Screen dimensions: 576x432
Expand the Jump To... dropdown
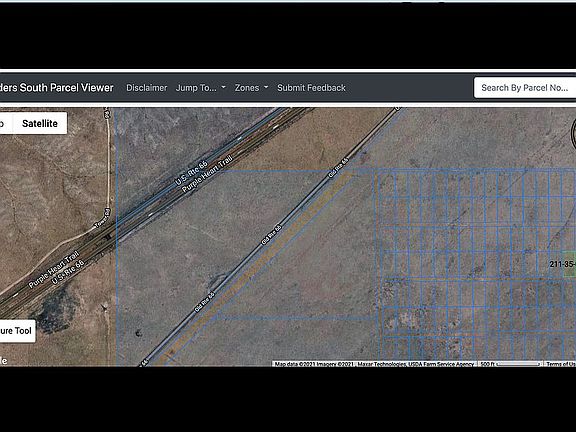pyautogui.click(x=201, y=88)
